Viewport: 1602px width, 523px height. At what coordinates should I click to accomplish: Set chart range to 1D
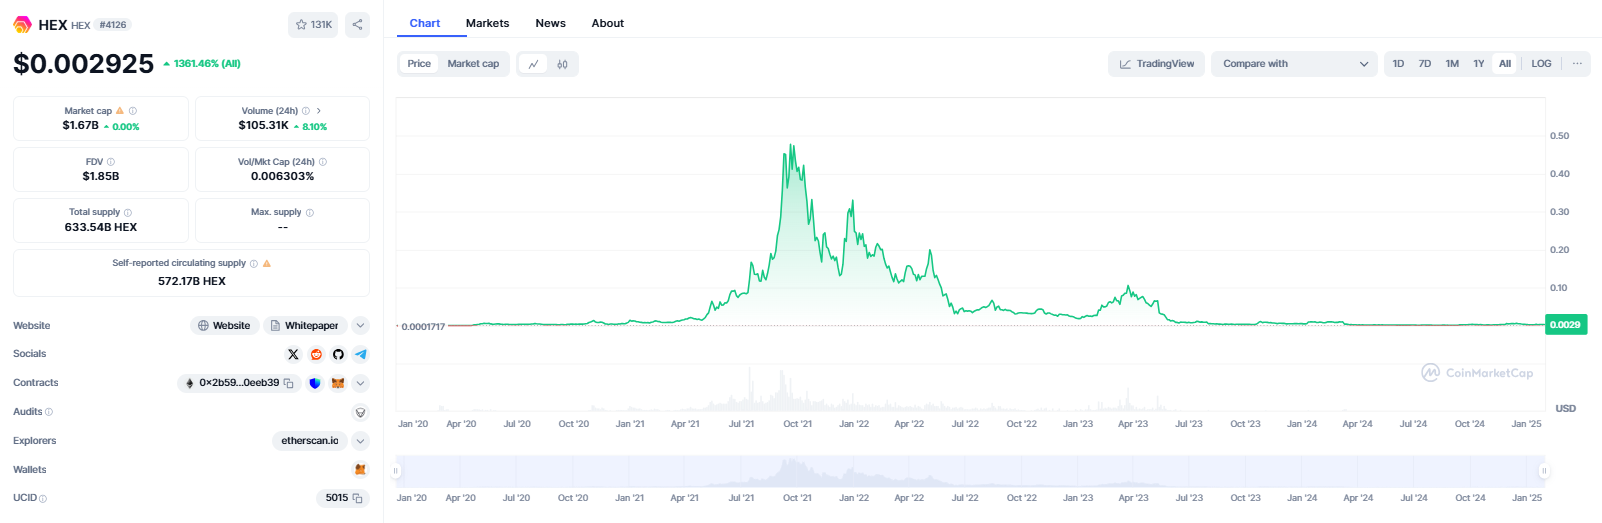[x=1398, y=64]
